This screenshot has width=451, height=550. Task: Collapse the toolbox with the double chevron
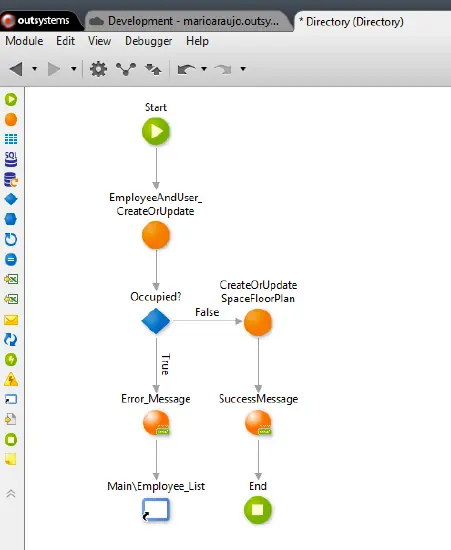click(11, 494)
